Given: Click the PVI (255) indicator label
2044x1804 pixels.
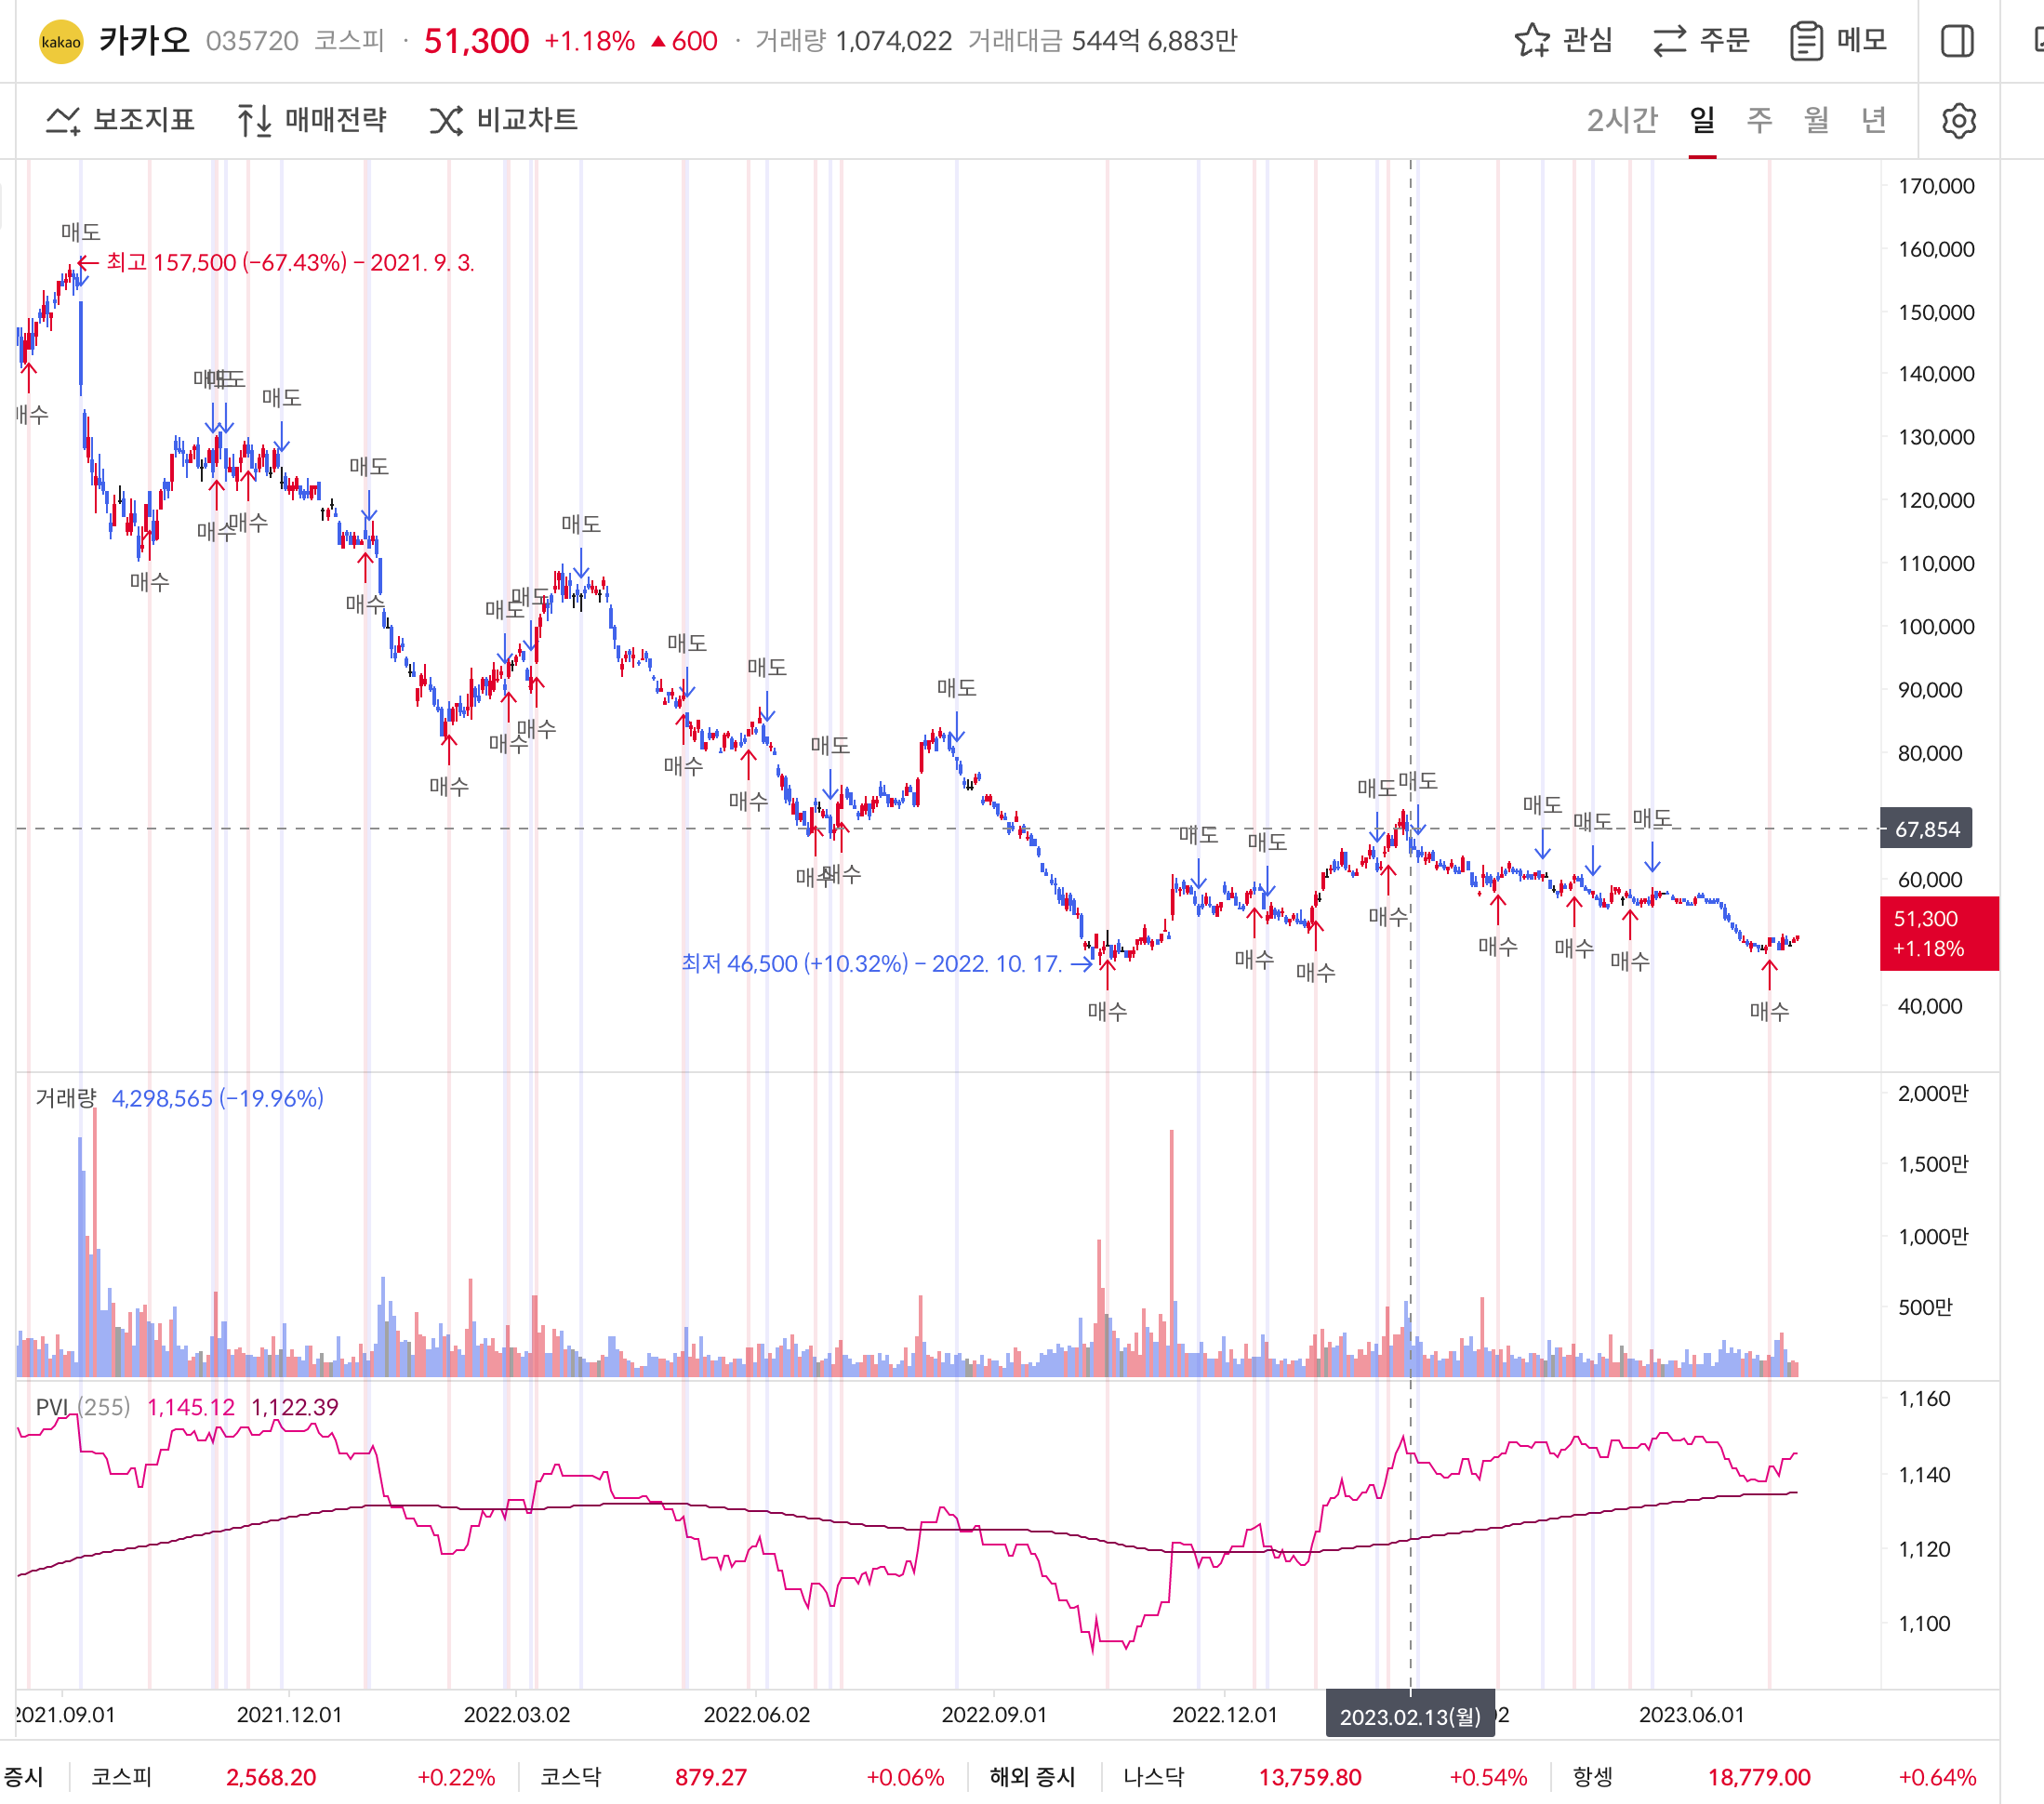Looking at the screenshot, I should 83,1407.
